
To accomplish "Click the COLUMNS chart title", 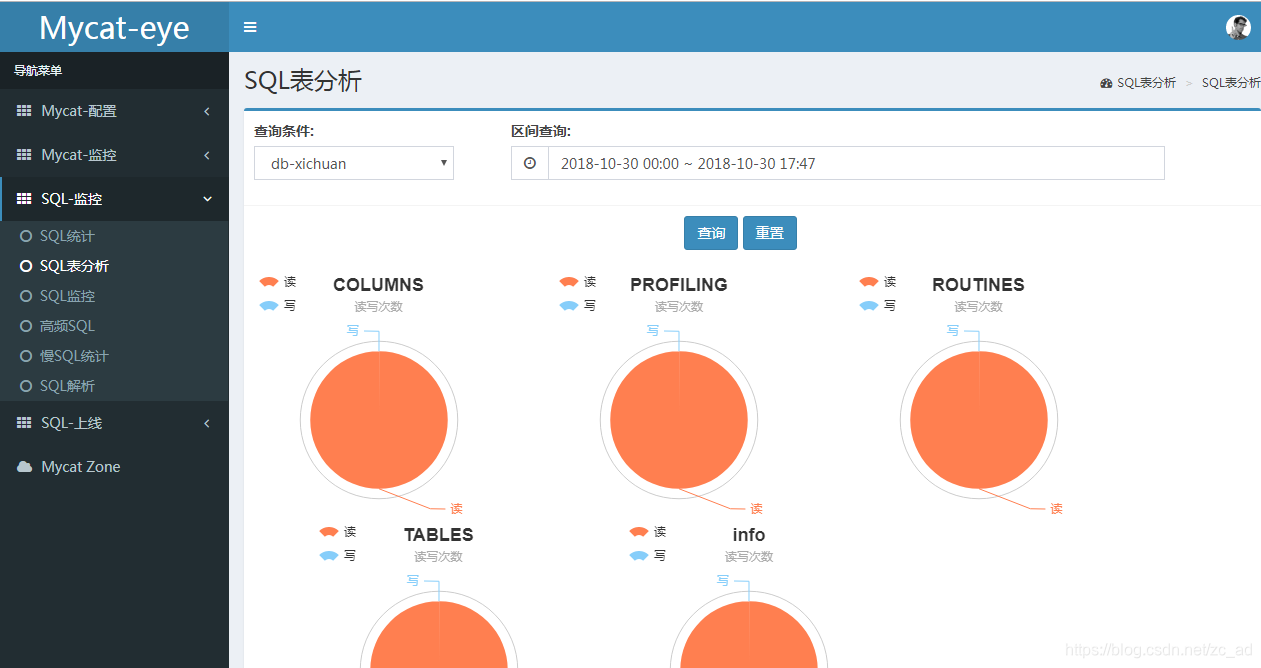I will pos(378,285).
